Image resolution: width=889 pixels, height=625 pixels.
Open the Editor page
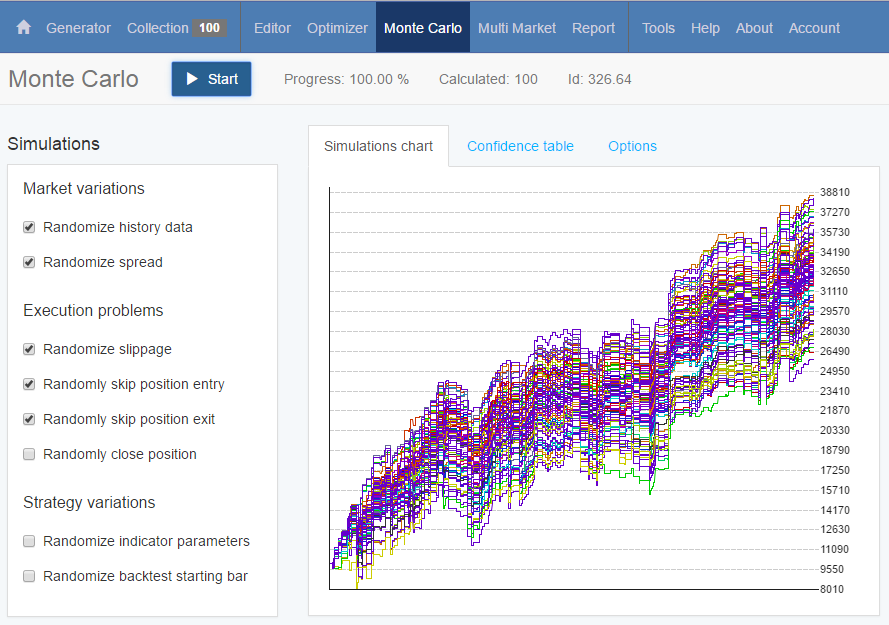(272, 28)
